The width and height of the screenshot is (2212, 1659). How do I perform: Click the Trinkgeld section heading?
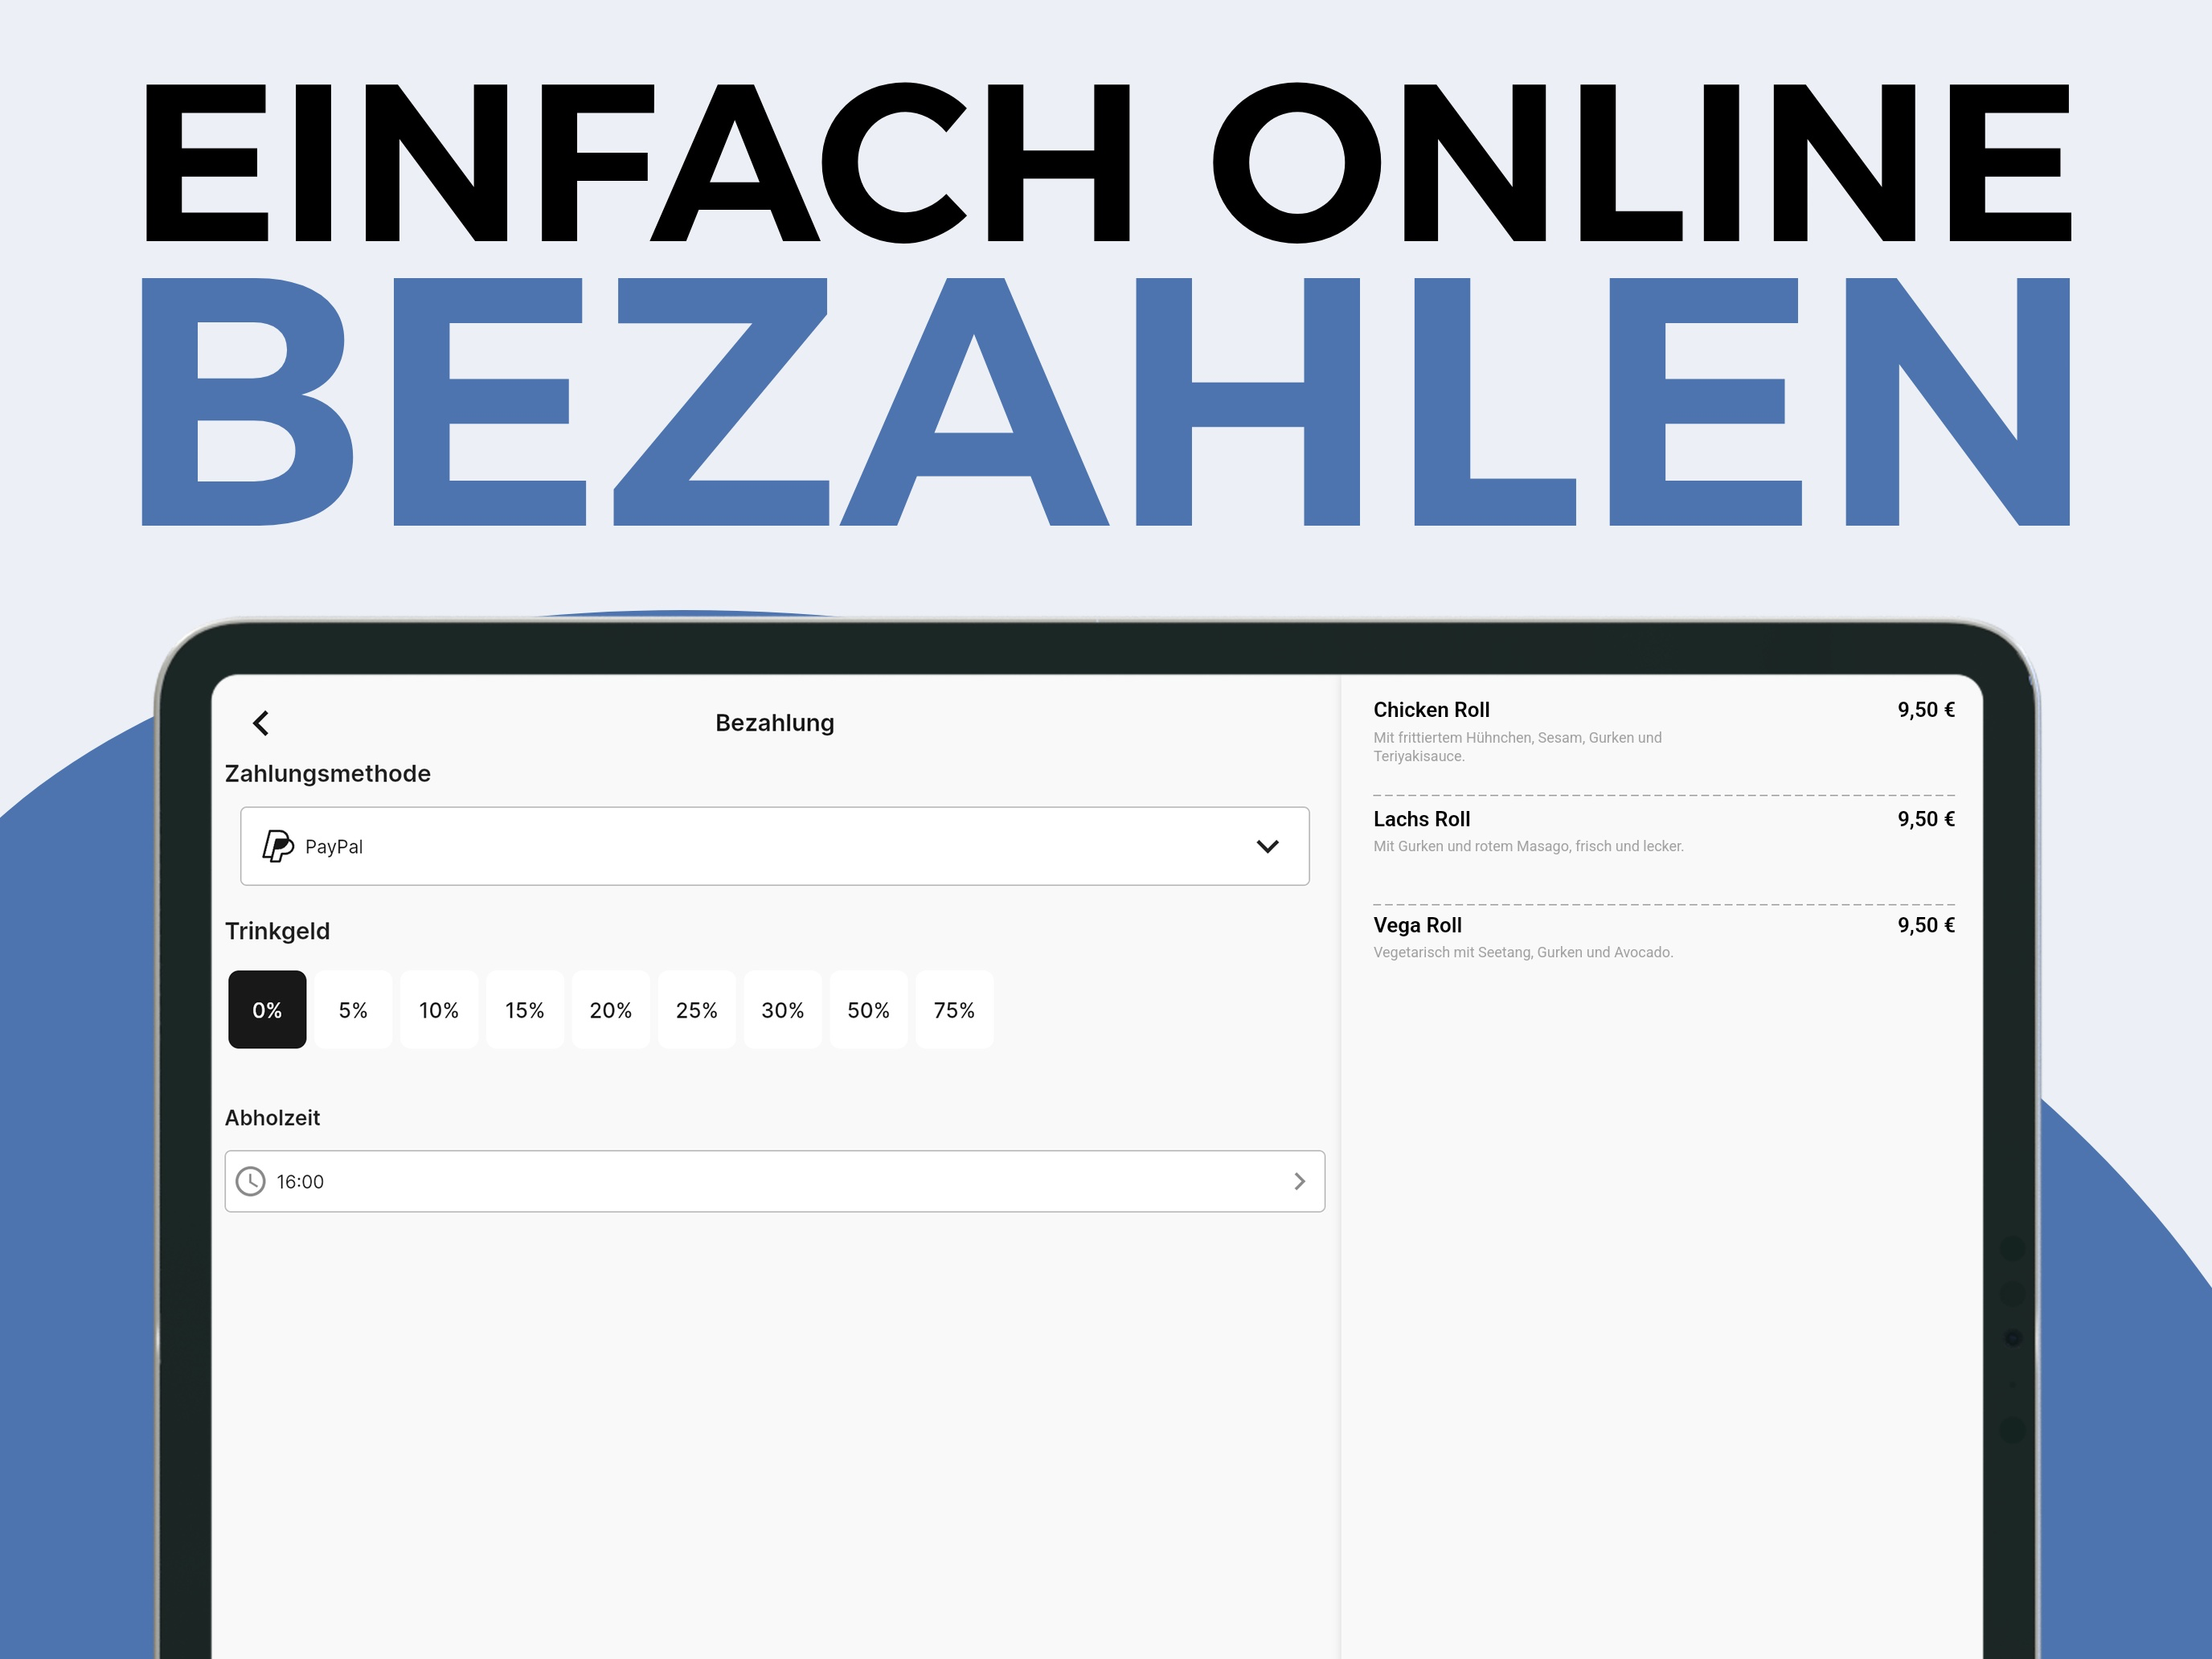click(x=277, y=931)
